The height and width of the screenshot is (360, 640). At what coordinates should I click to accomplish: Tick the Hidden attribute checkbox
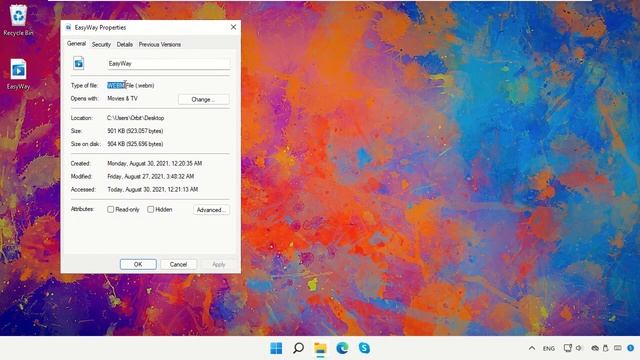point(151,209)
